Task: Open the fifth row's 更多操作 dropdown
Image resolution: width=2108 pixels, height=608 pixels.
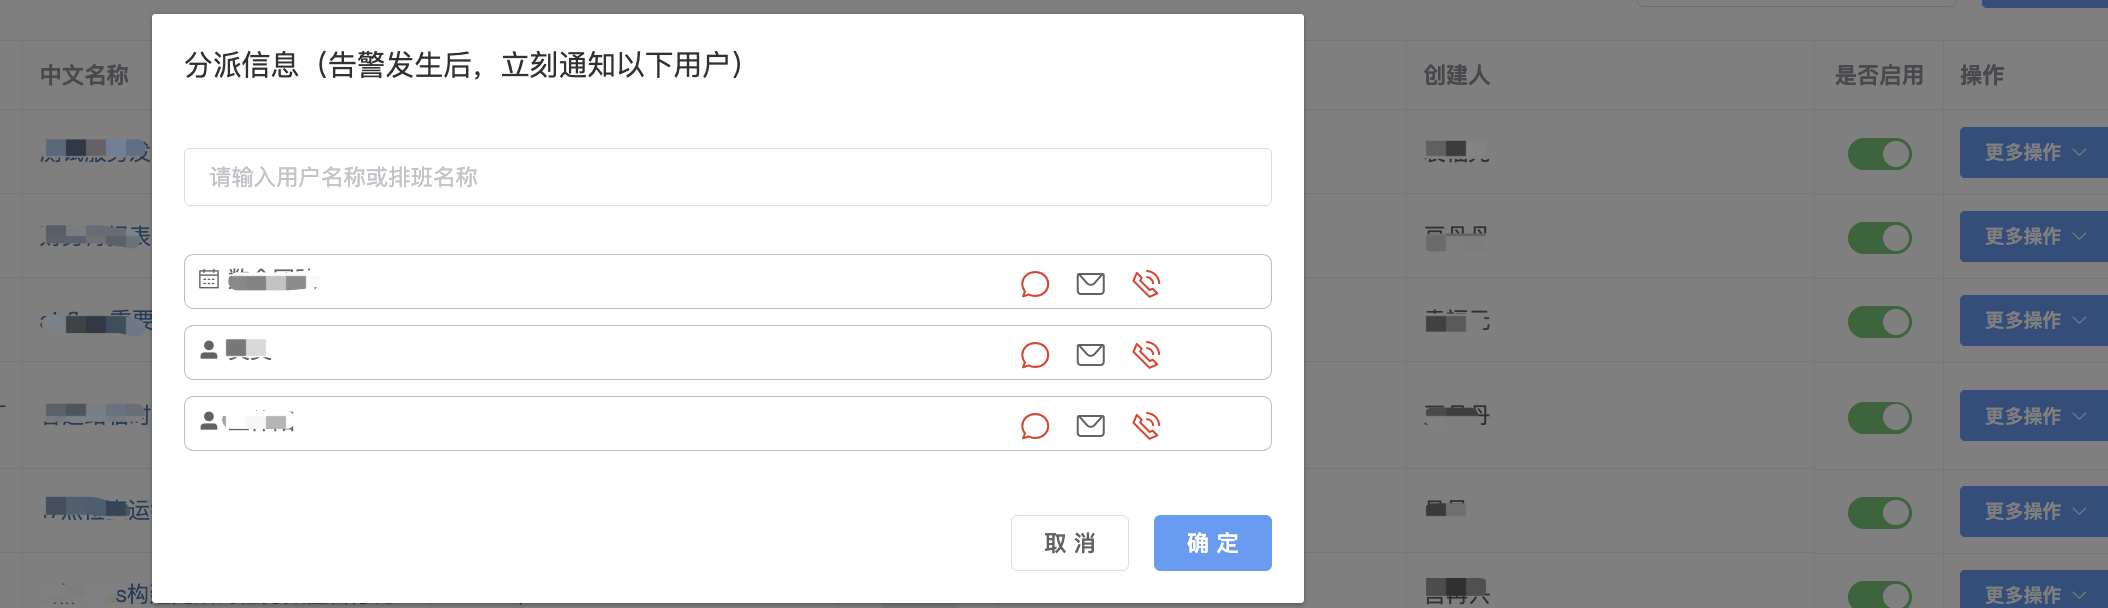Action: (x=2033, y=511)
